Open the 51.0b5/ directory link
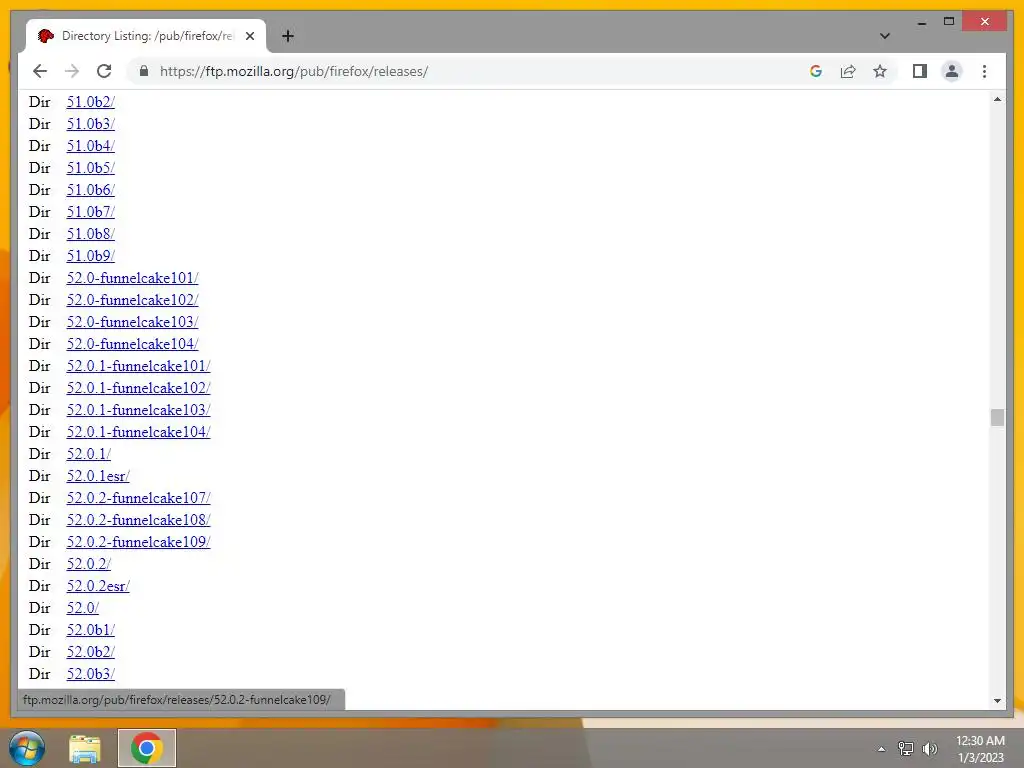The image size is (1024, 768). 90,168
